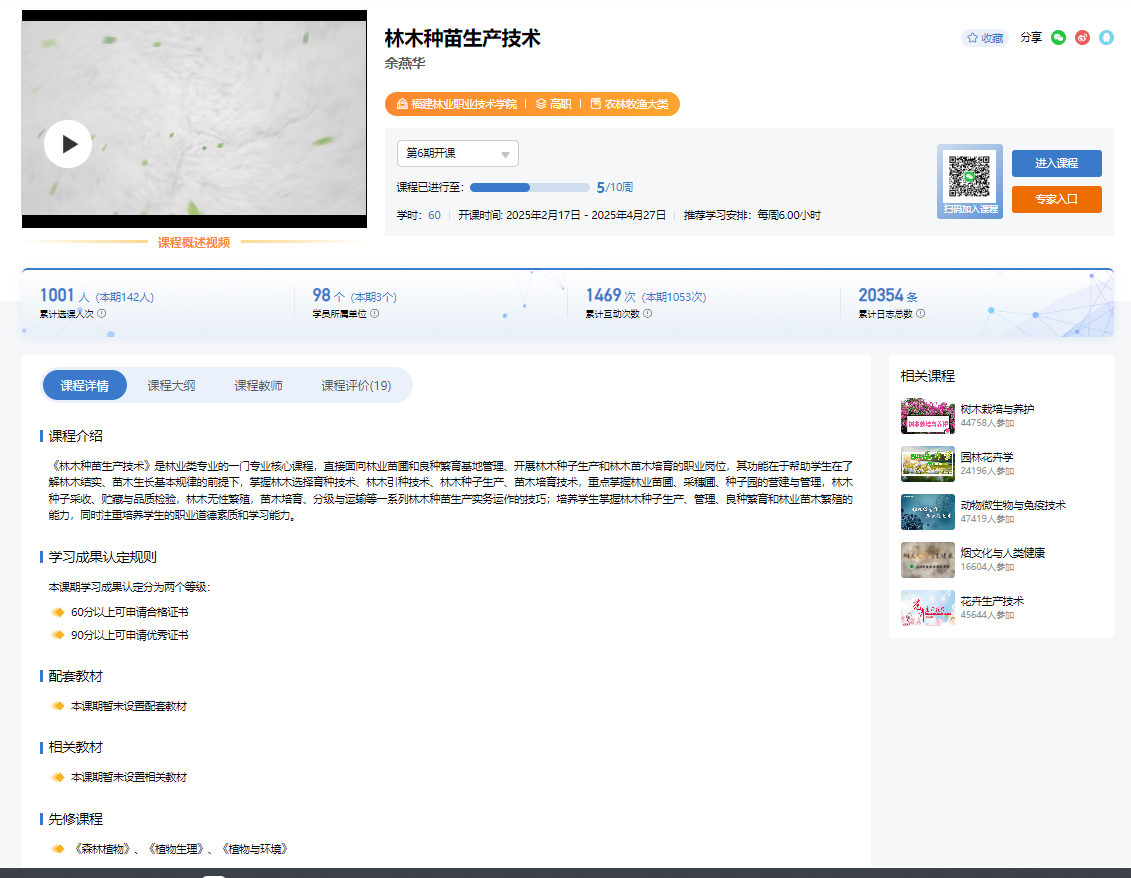Click the 推荐学习安排 每周6.00小时 text
The width and height of the screenshot is (1131, 878).
pos(752,216)
